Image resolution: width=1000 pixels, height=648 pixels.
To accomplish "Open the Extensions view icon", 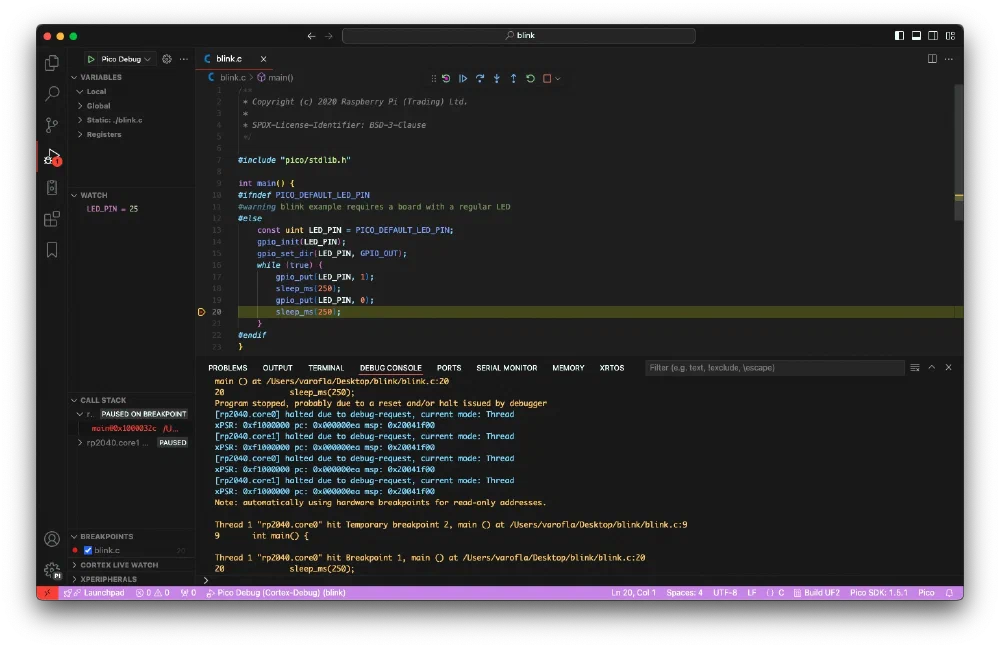I will (52, 219).
